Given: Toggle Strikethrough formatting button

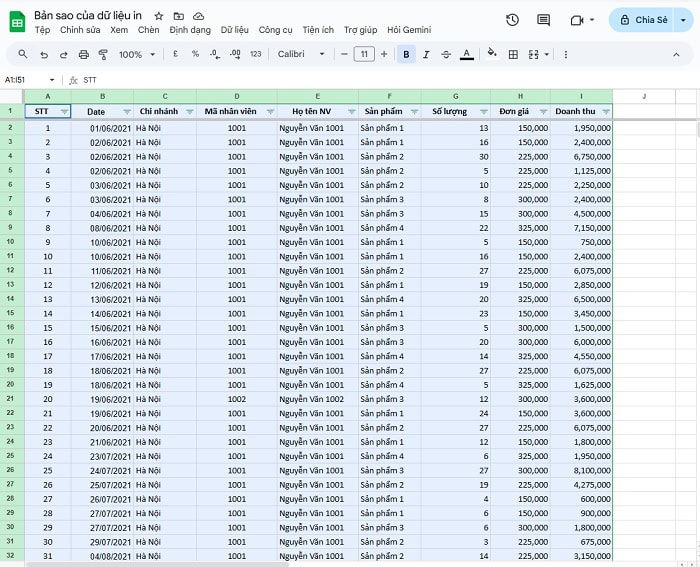Looking at the screenshot, I should [445, 54].
